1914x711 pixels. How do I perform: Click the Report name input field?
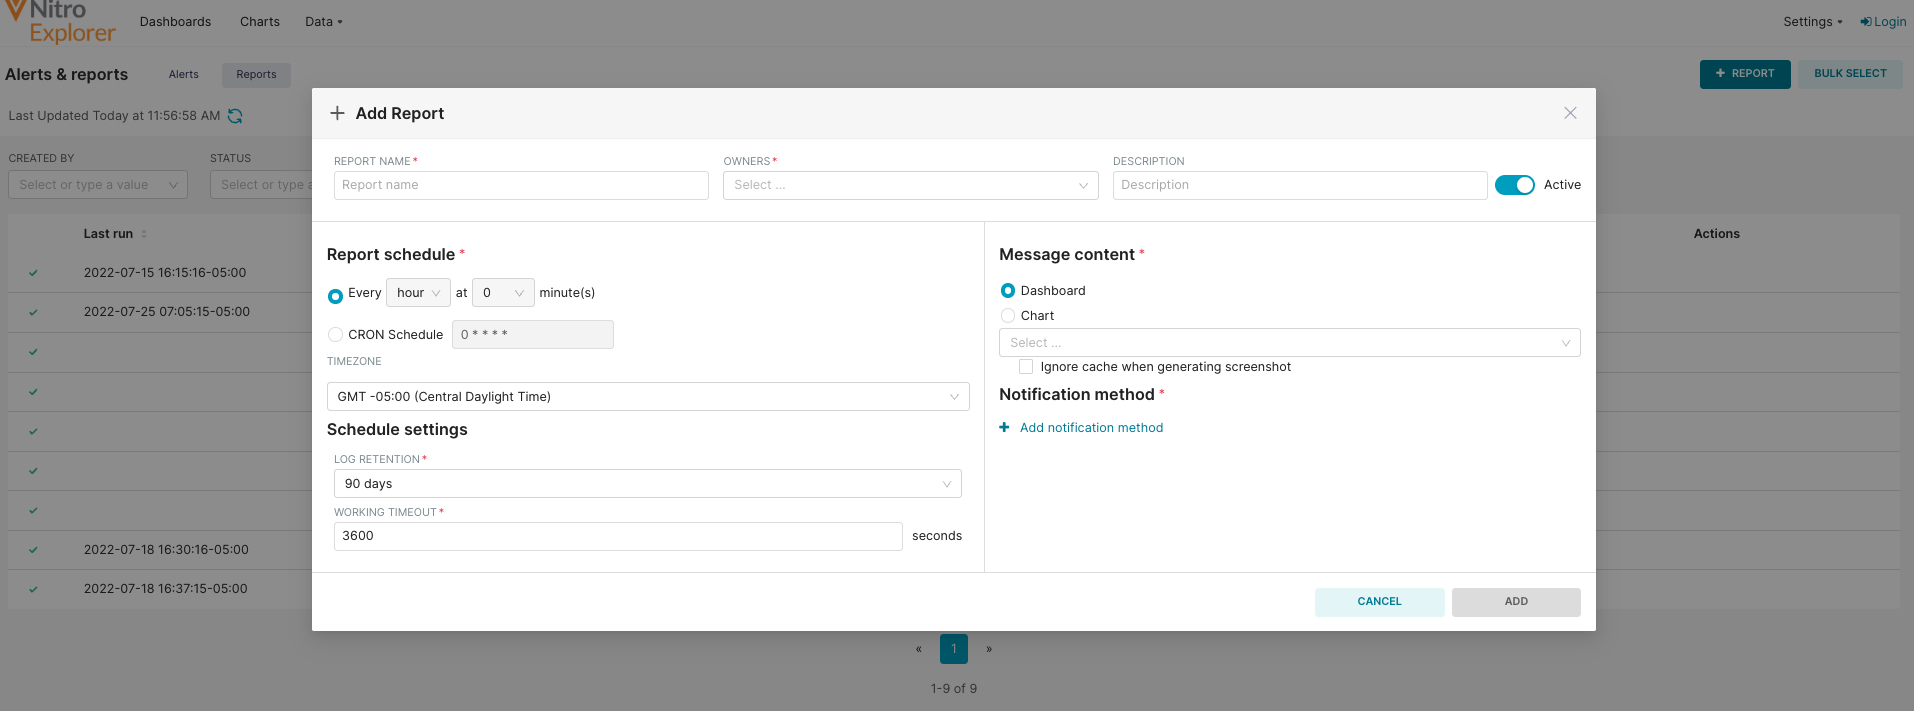[x=521, y=185]
